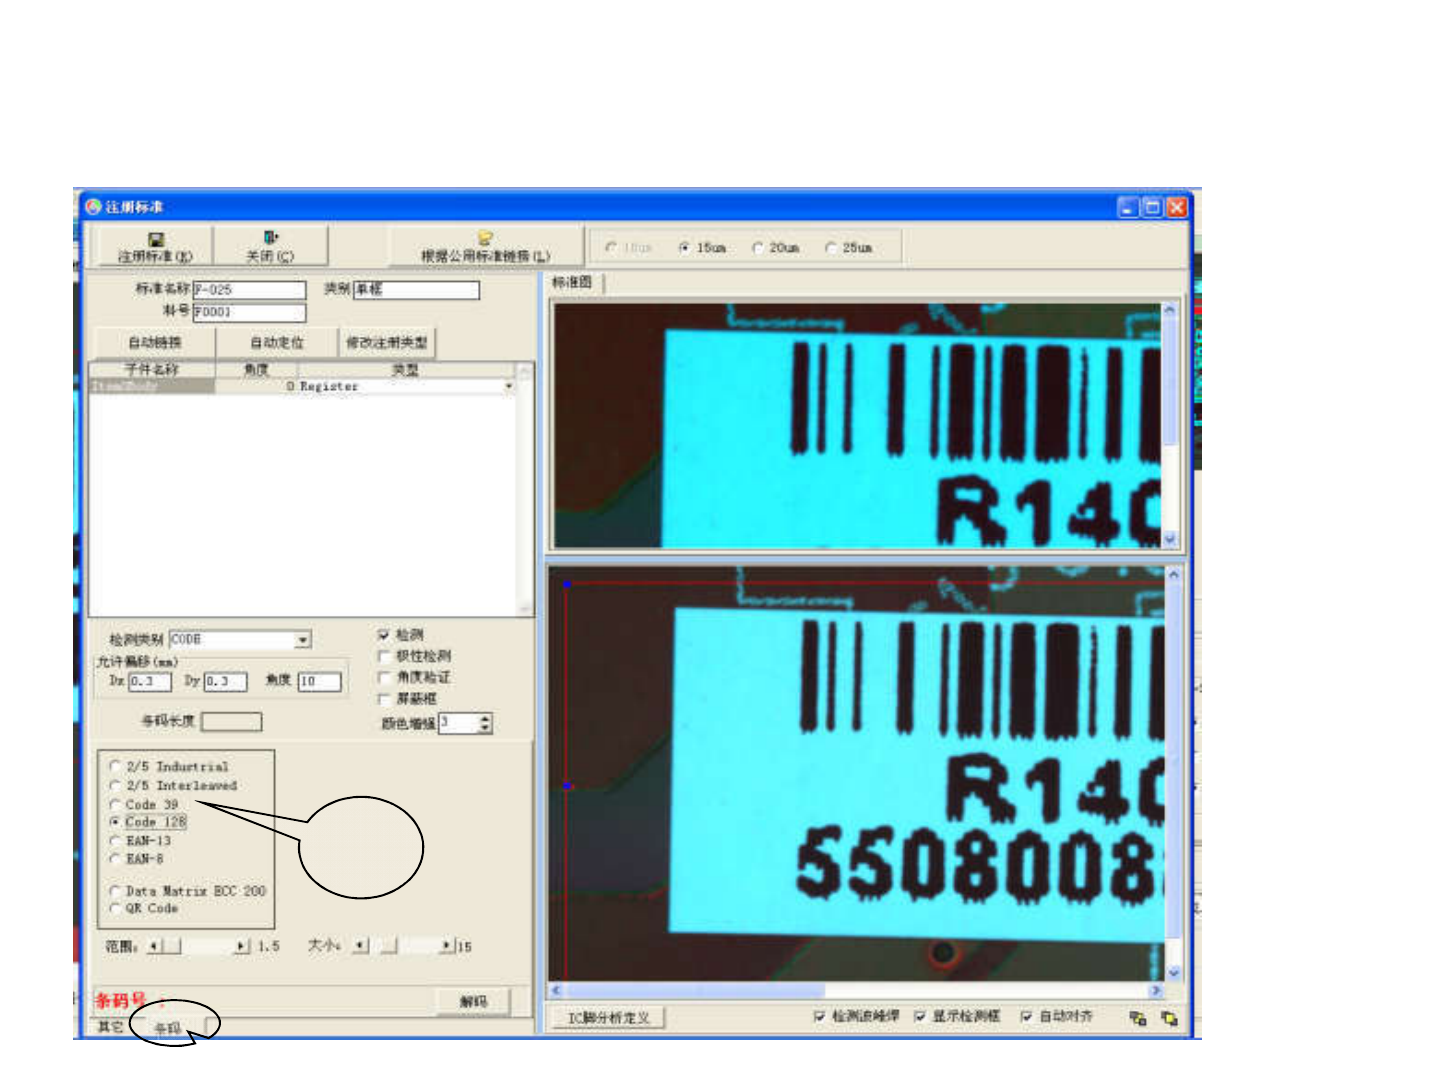The height and width of the screenshot is (1075, 1433).
Task: Click the 自动定位 button
Action: [x=277, y=342]
